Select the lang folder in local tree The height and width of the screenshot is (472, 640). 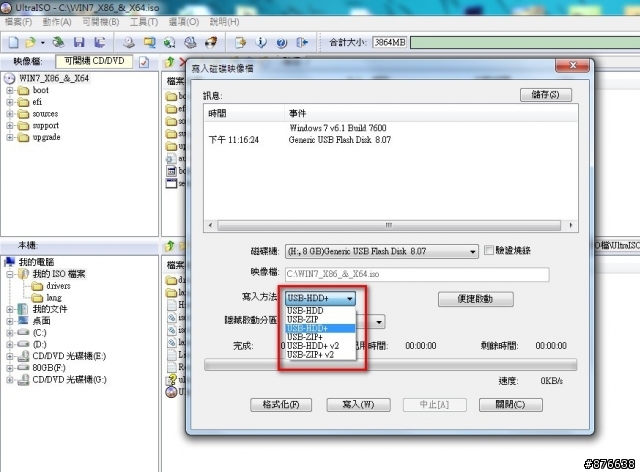[53, 298]
